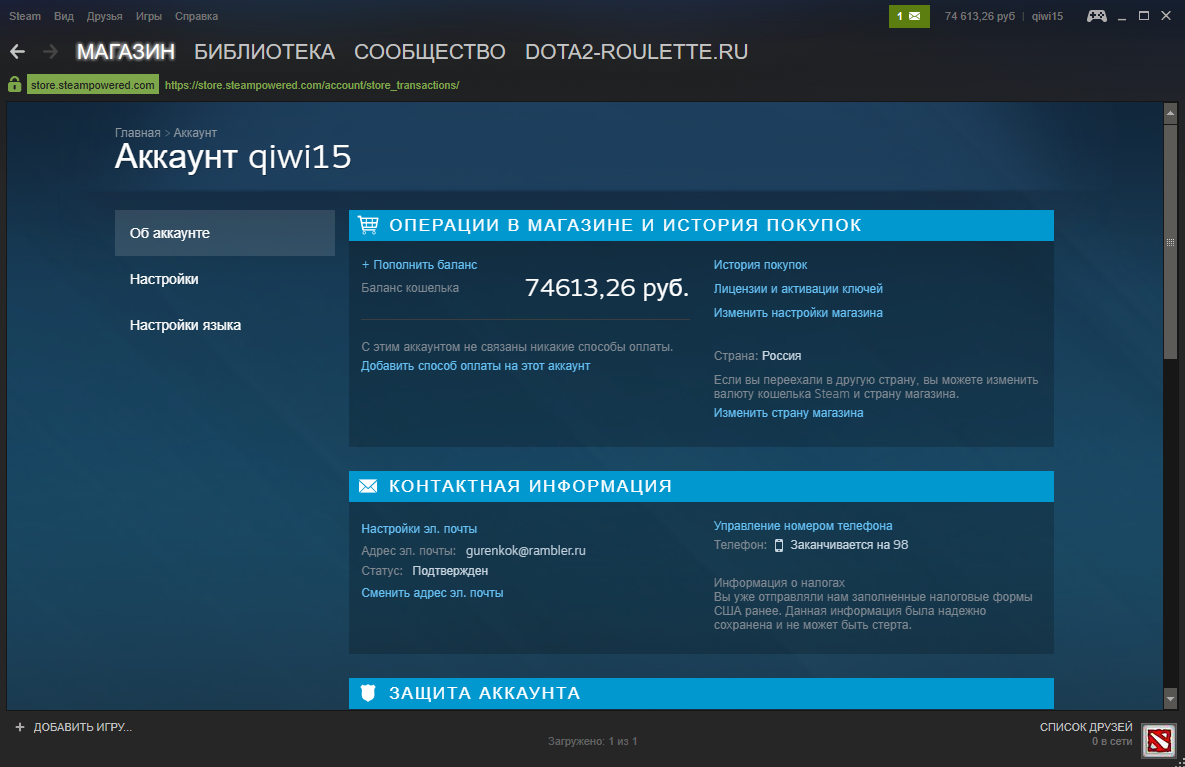Open qiwi15 account name dropdown at top

coord(1047,16)
